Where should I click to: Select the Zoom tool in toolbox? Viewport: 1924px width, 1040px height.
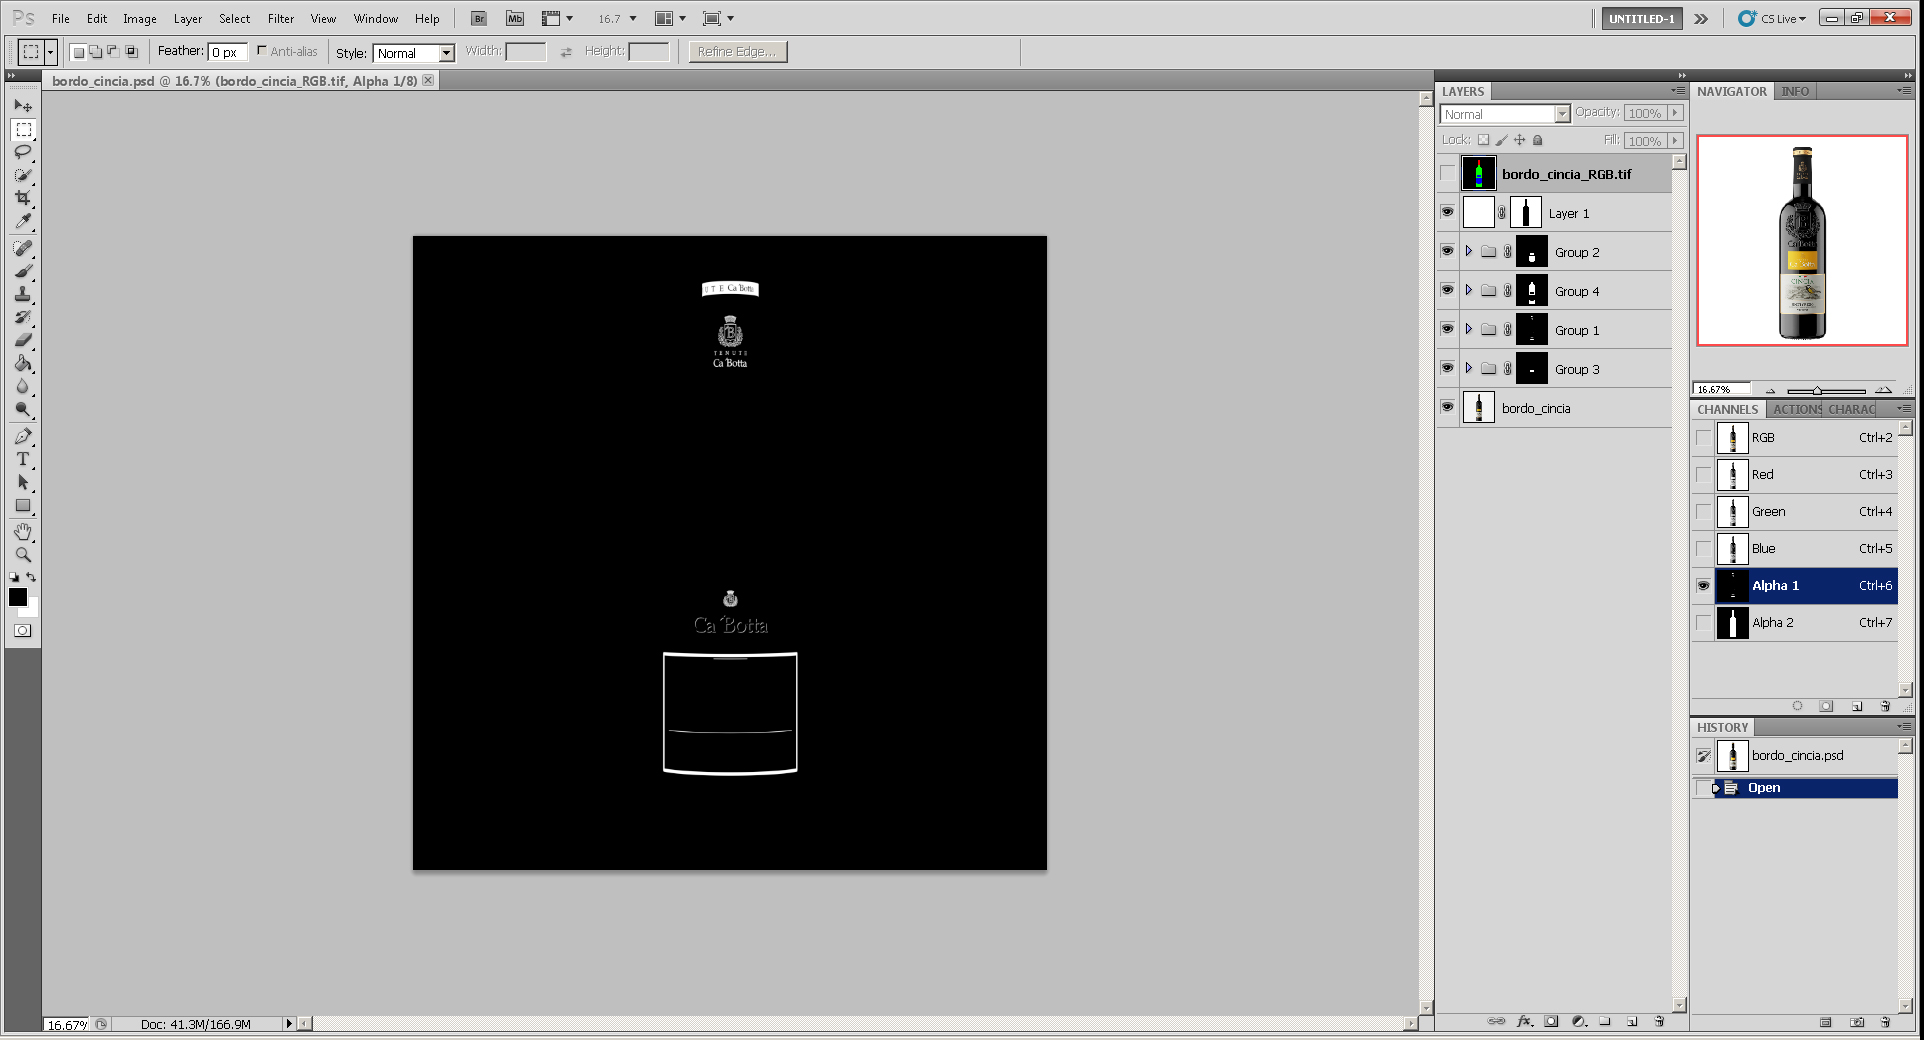point(23,554)
